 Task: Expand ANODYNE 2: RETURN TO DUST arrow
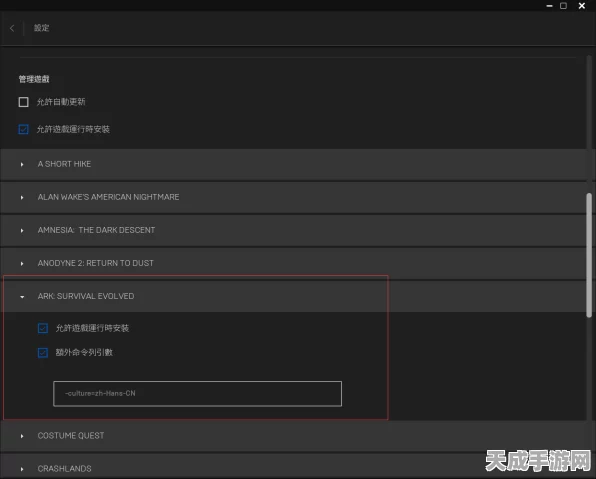click(22, 263)
